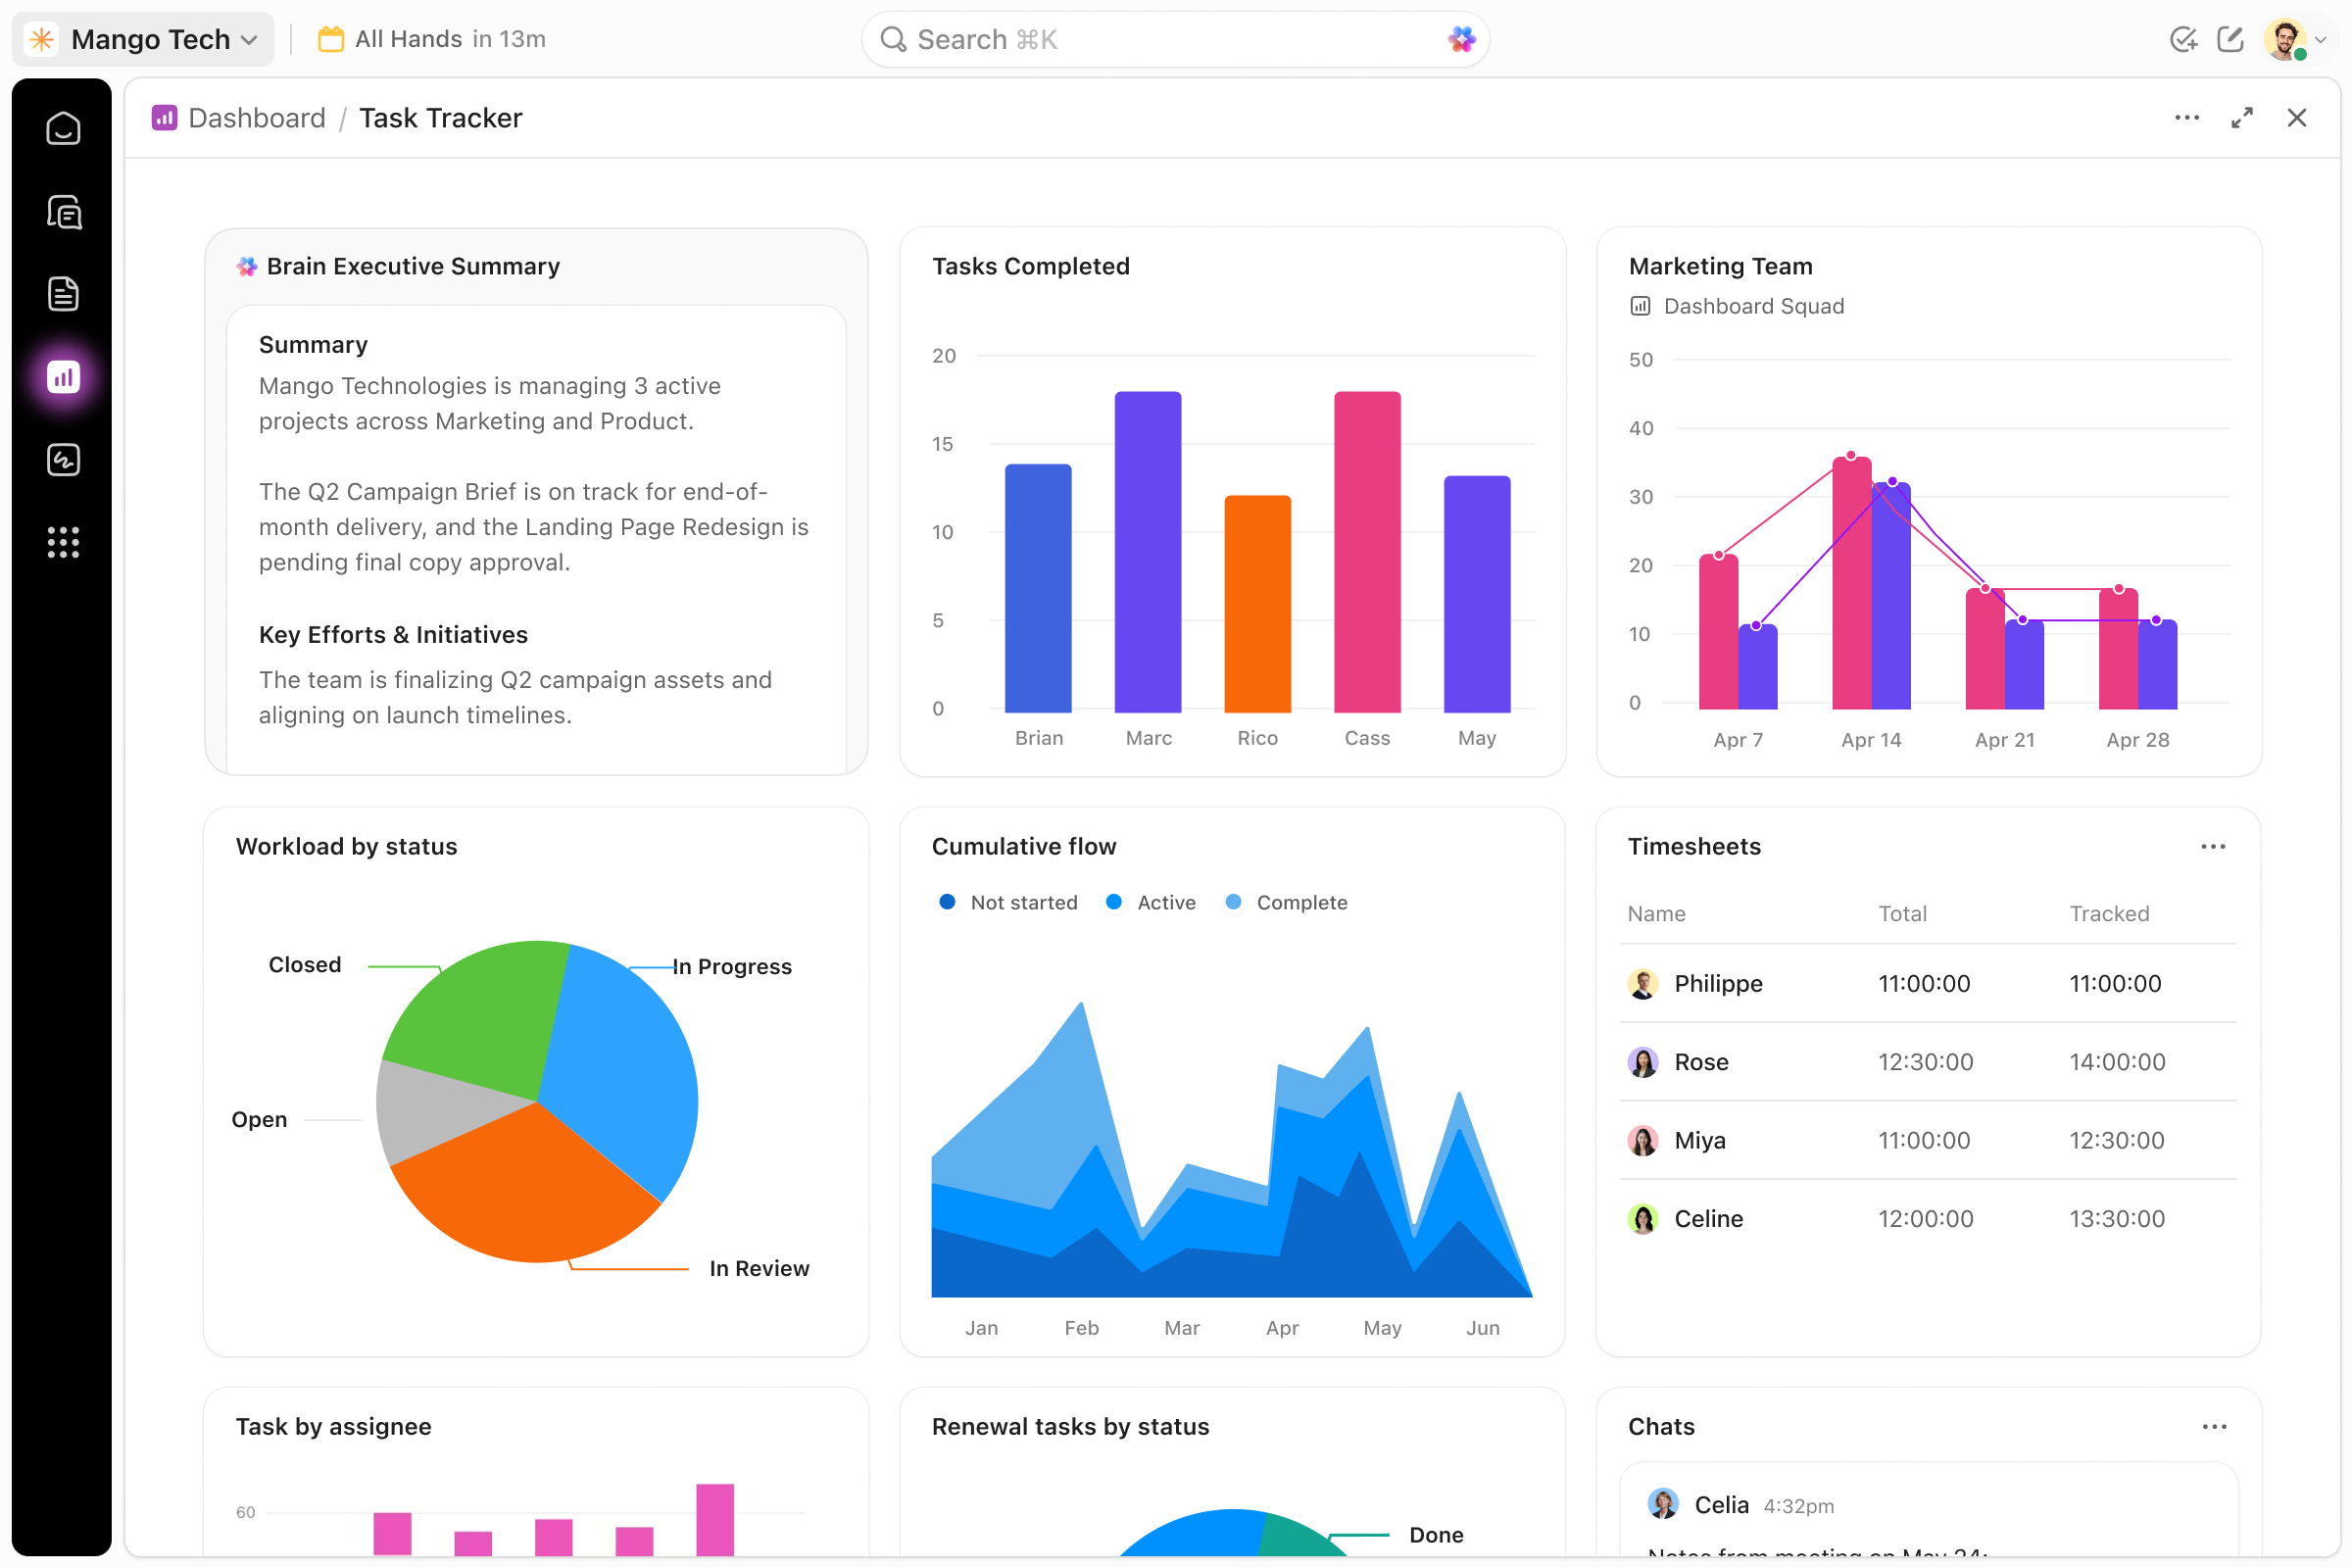This screenshot has height=1568, width=2352.
Task: Open the All Hands meeting reminder
Action: pyautogui.click(x=430, y=39)
